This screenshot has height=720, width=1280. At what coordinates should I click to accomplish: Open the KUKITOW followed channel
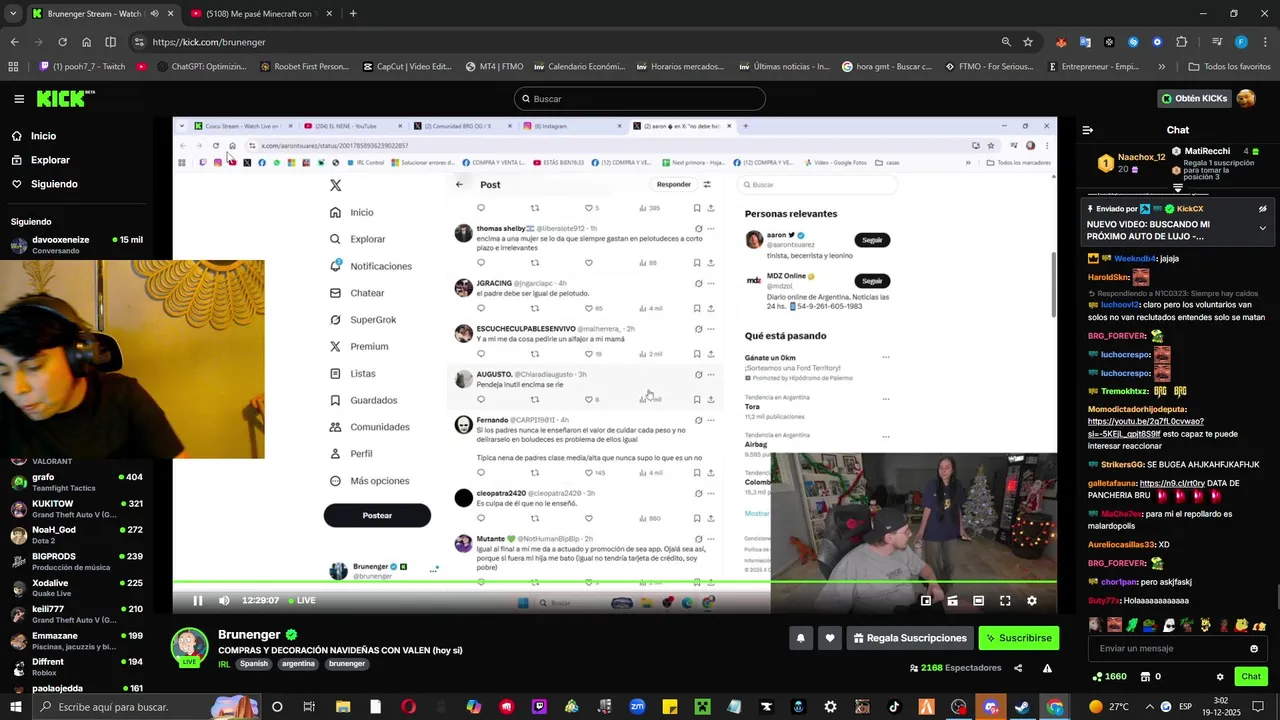point(76,509)
